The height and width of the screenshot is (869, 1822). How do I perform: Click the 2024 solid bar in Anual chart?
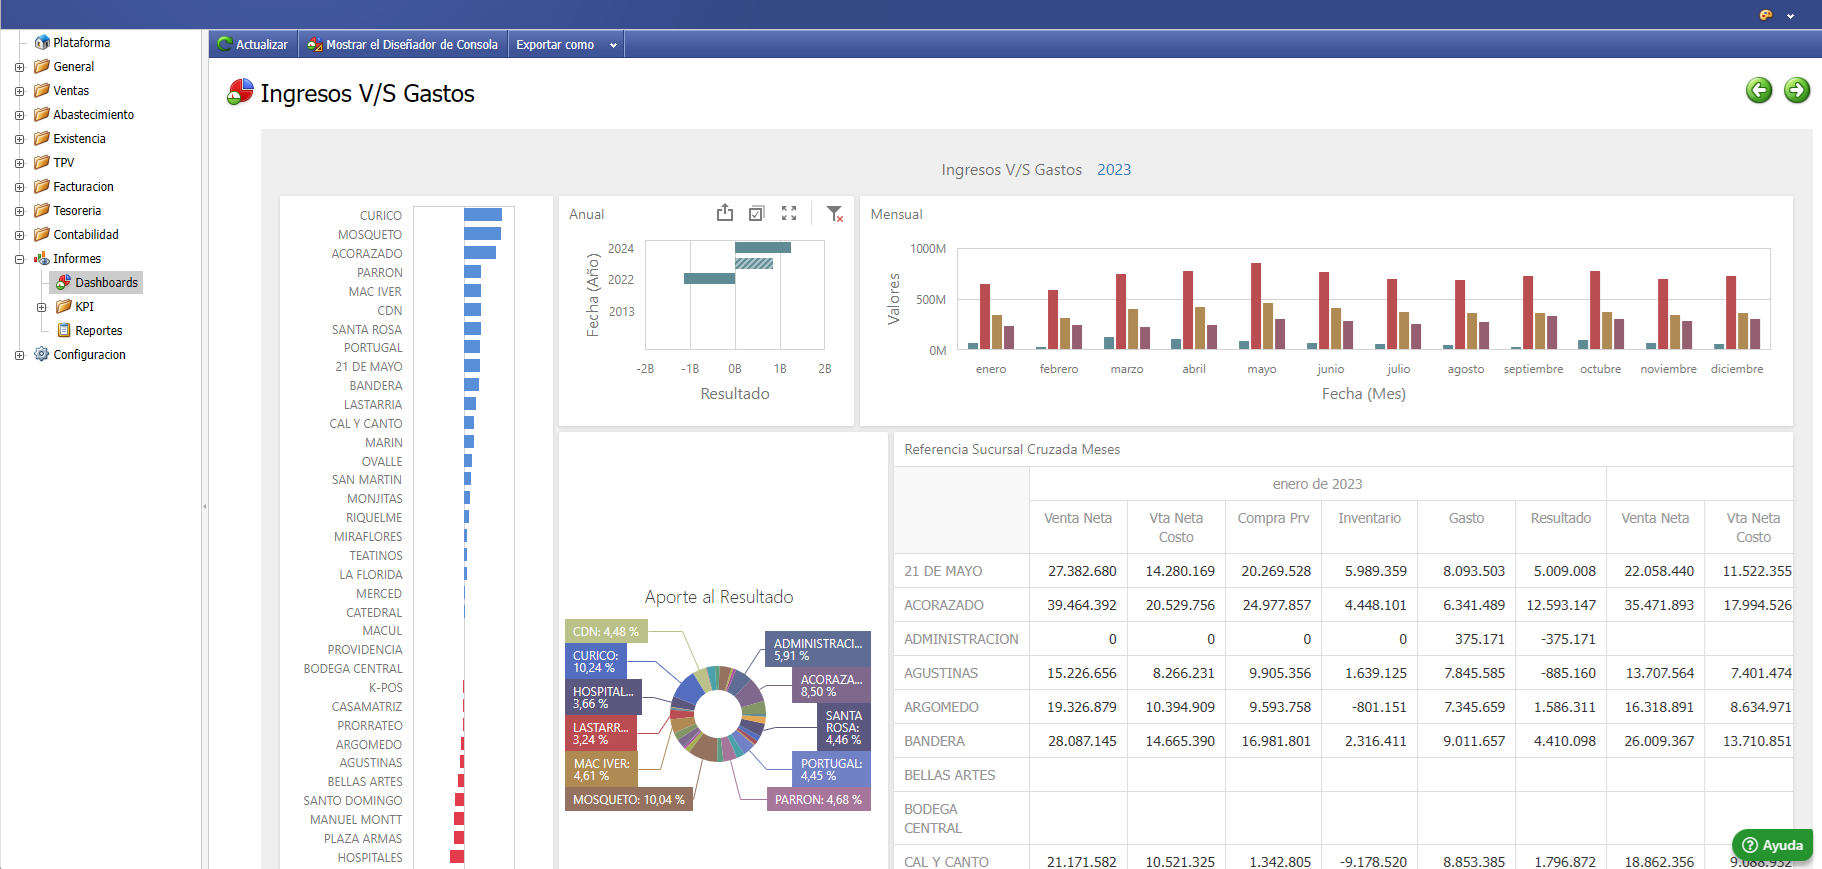(x=762, y=248)
